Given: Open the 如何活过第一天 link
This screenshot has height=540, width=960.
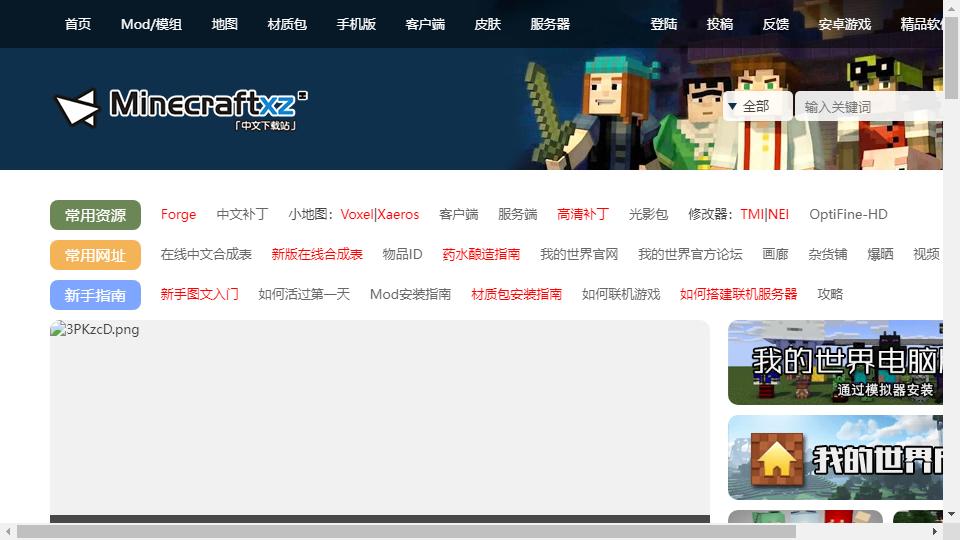Looking at the screenshot, I should click(304, 294).
